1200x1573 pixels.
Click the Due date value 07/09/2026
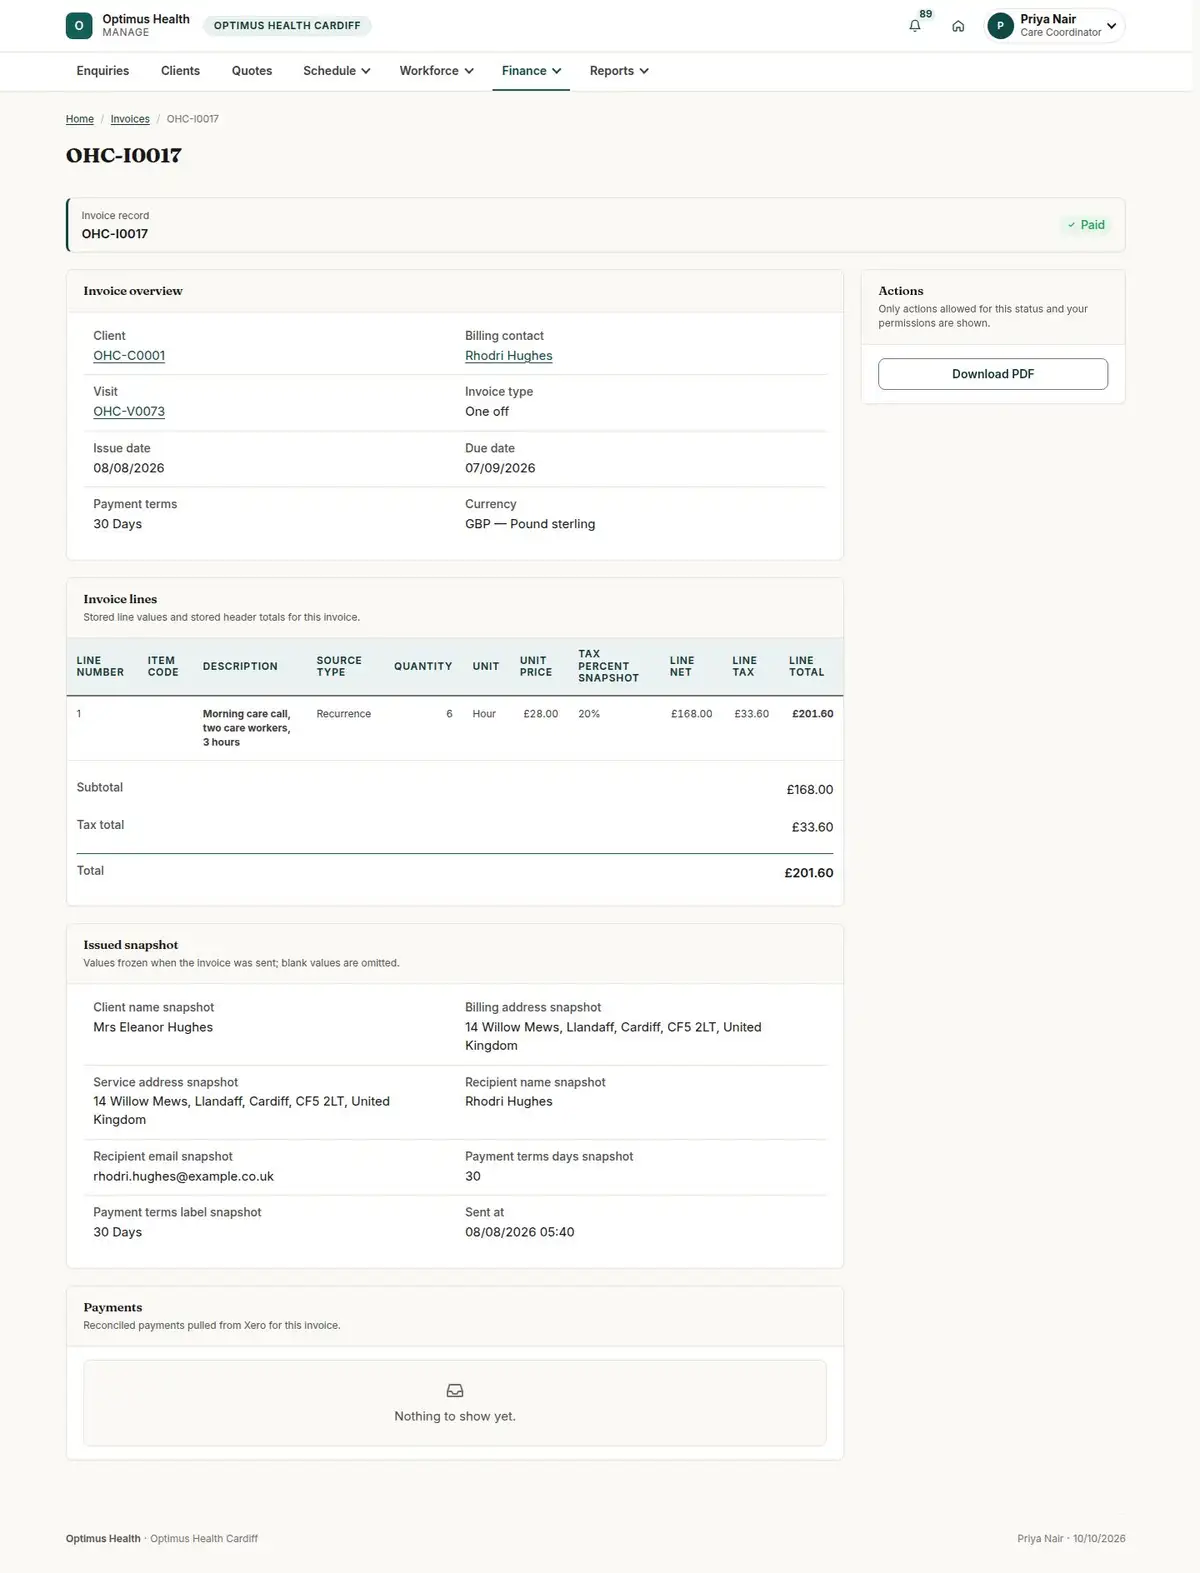[500, 468]
